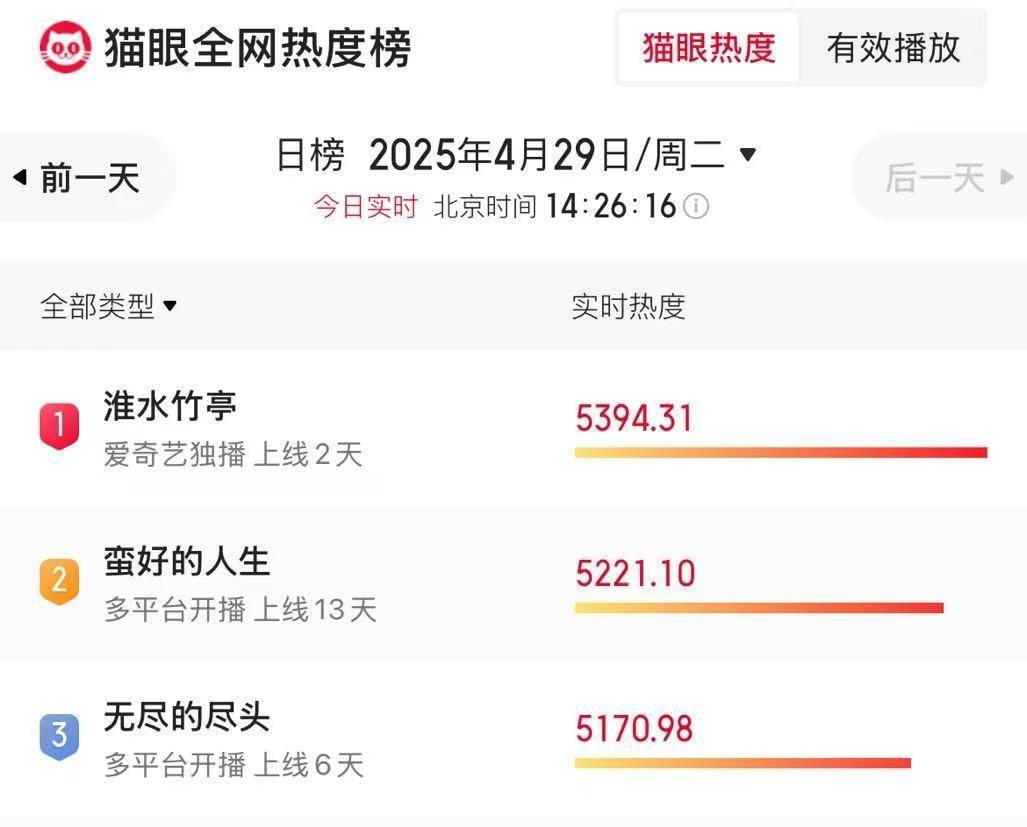Click the Maoyan cat logo icon
Screen dimensions: 1027x827
pyautogui.click(x=65, y=46)
